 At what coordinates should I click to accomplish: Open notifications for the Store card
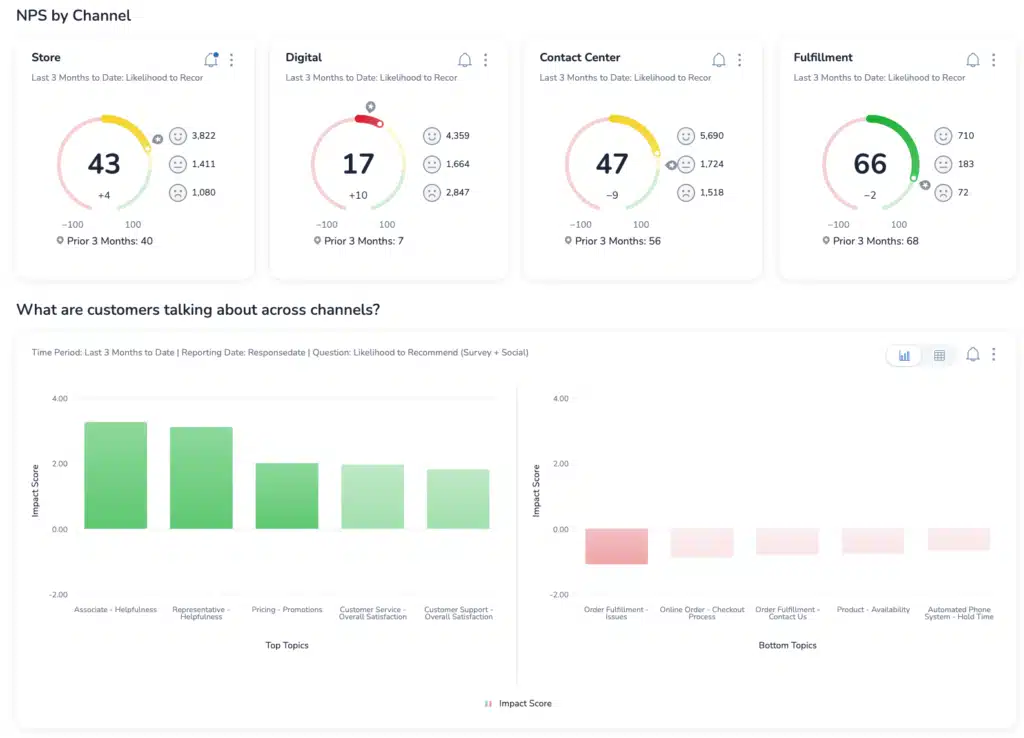click(x=211, y=60)
